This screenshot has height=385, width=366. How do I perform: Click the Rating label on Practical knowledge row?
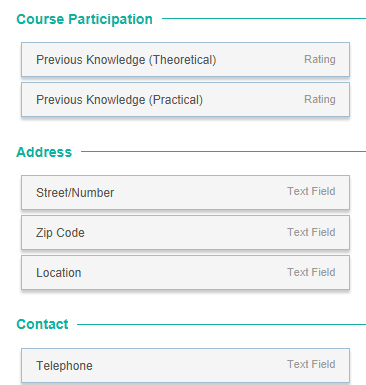coord(320,99)
